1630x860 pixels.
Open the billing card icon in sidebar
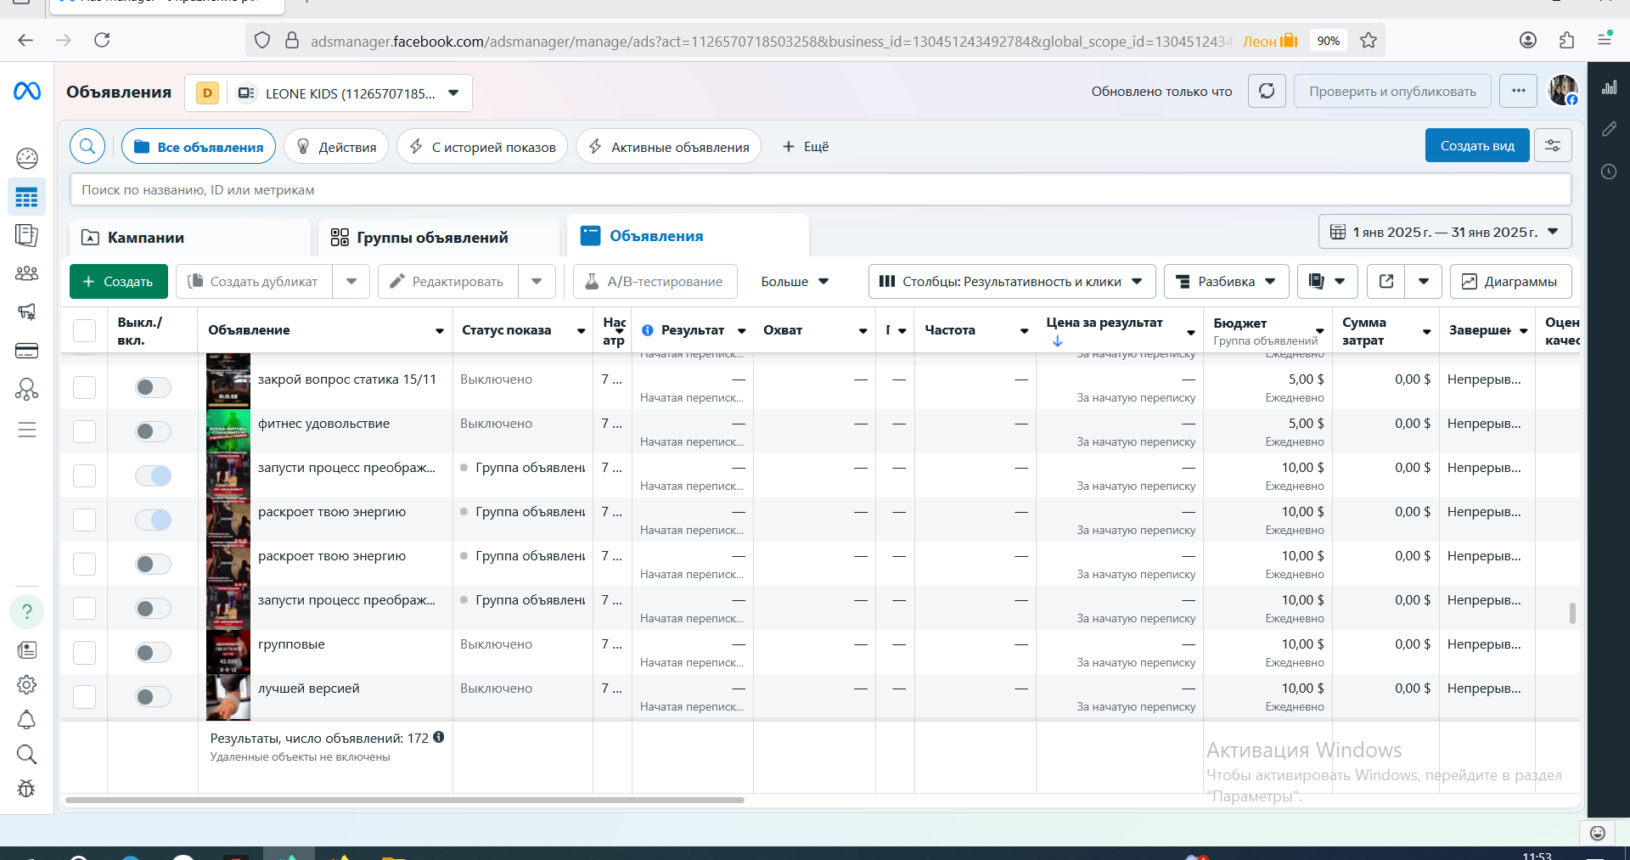pyautogui.click(x=27, y=351)
